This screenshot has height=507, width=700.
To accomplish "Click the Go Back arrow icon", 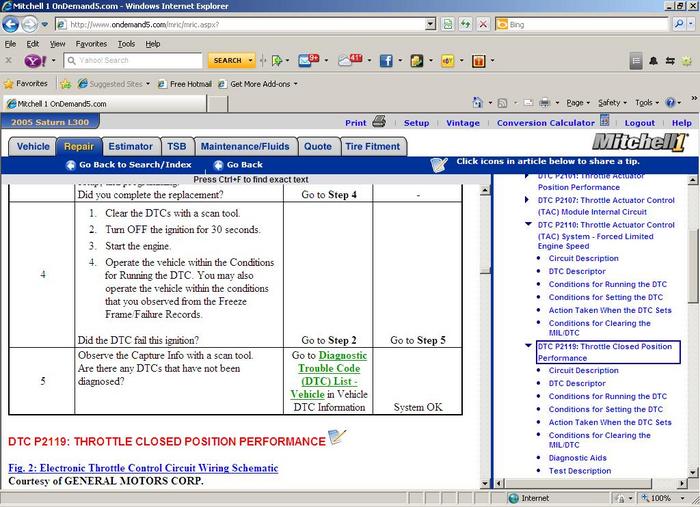I will coord(218,165).
